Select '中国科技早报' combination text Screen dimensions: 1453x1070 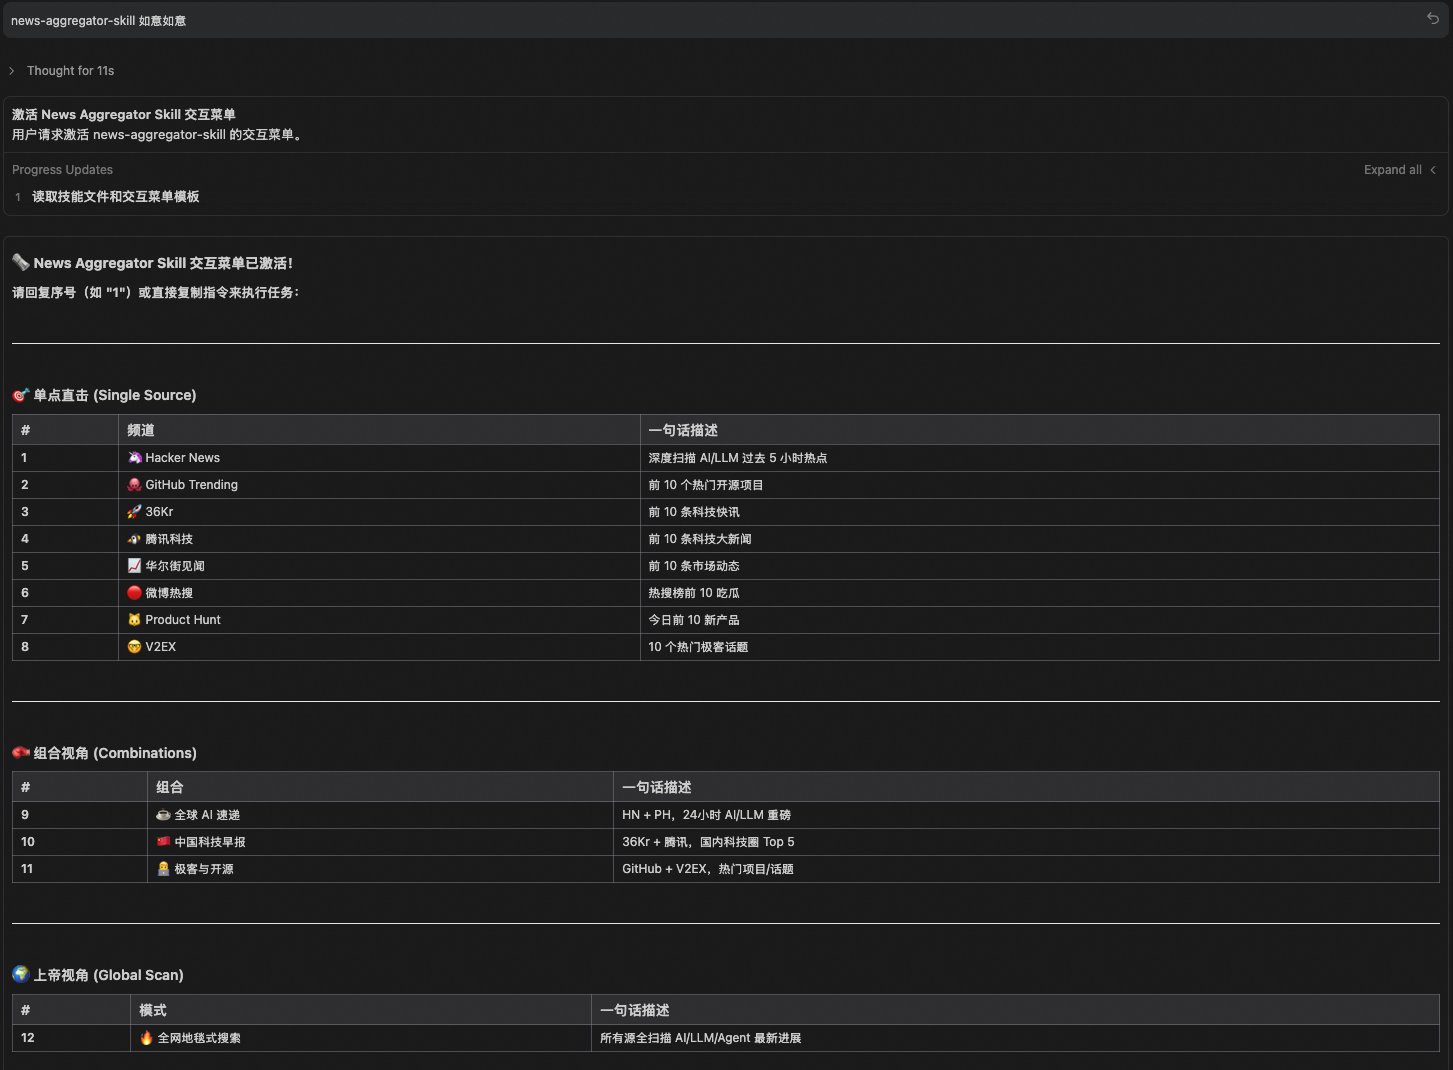(210, 842)
